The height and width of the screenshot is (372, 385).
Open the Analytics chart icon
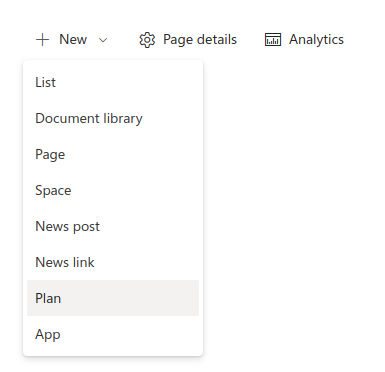click(x=273, y=39)
